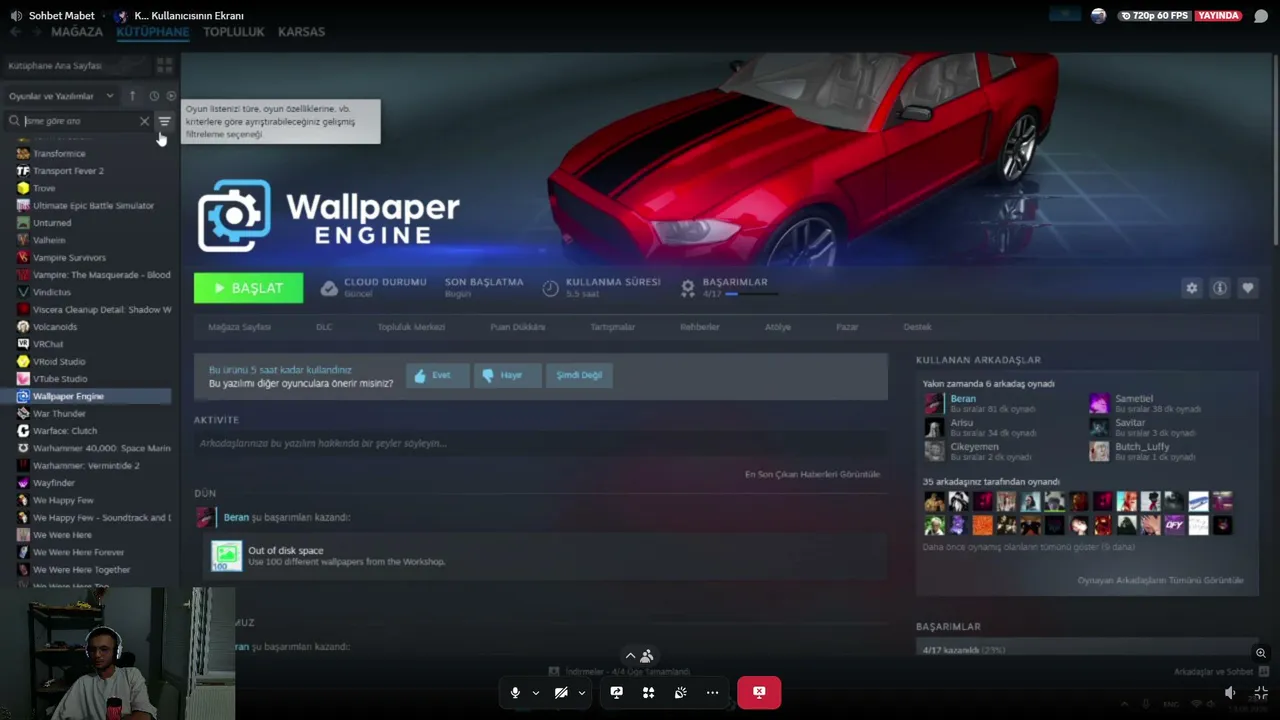Viewport: 1280px width, 720px height.
Task: Open friend Sametiel's avatar
Action: pos(1099,404)
